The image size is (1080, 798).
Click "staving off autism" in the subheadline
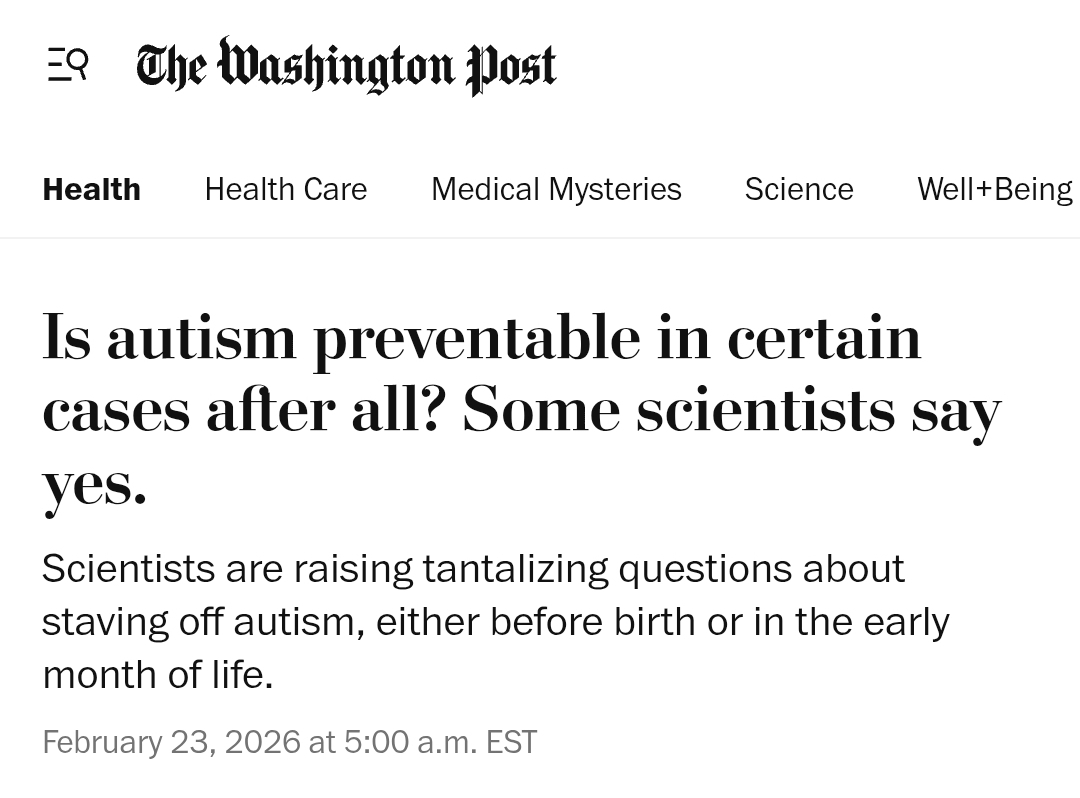pos(199,622)
